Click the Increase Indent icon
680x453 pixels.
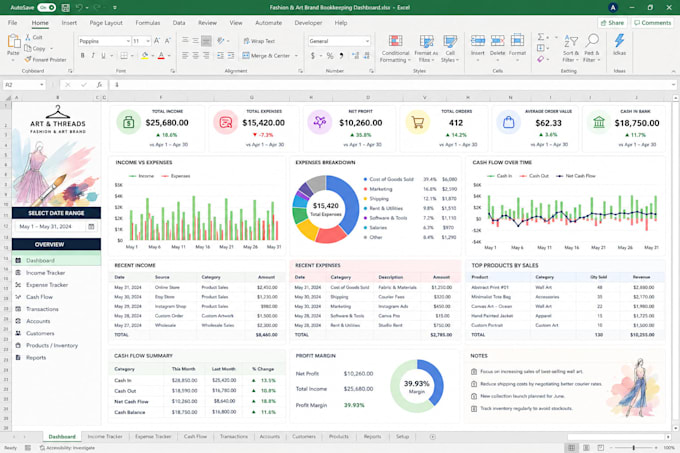click(231, 55)
